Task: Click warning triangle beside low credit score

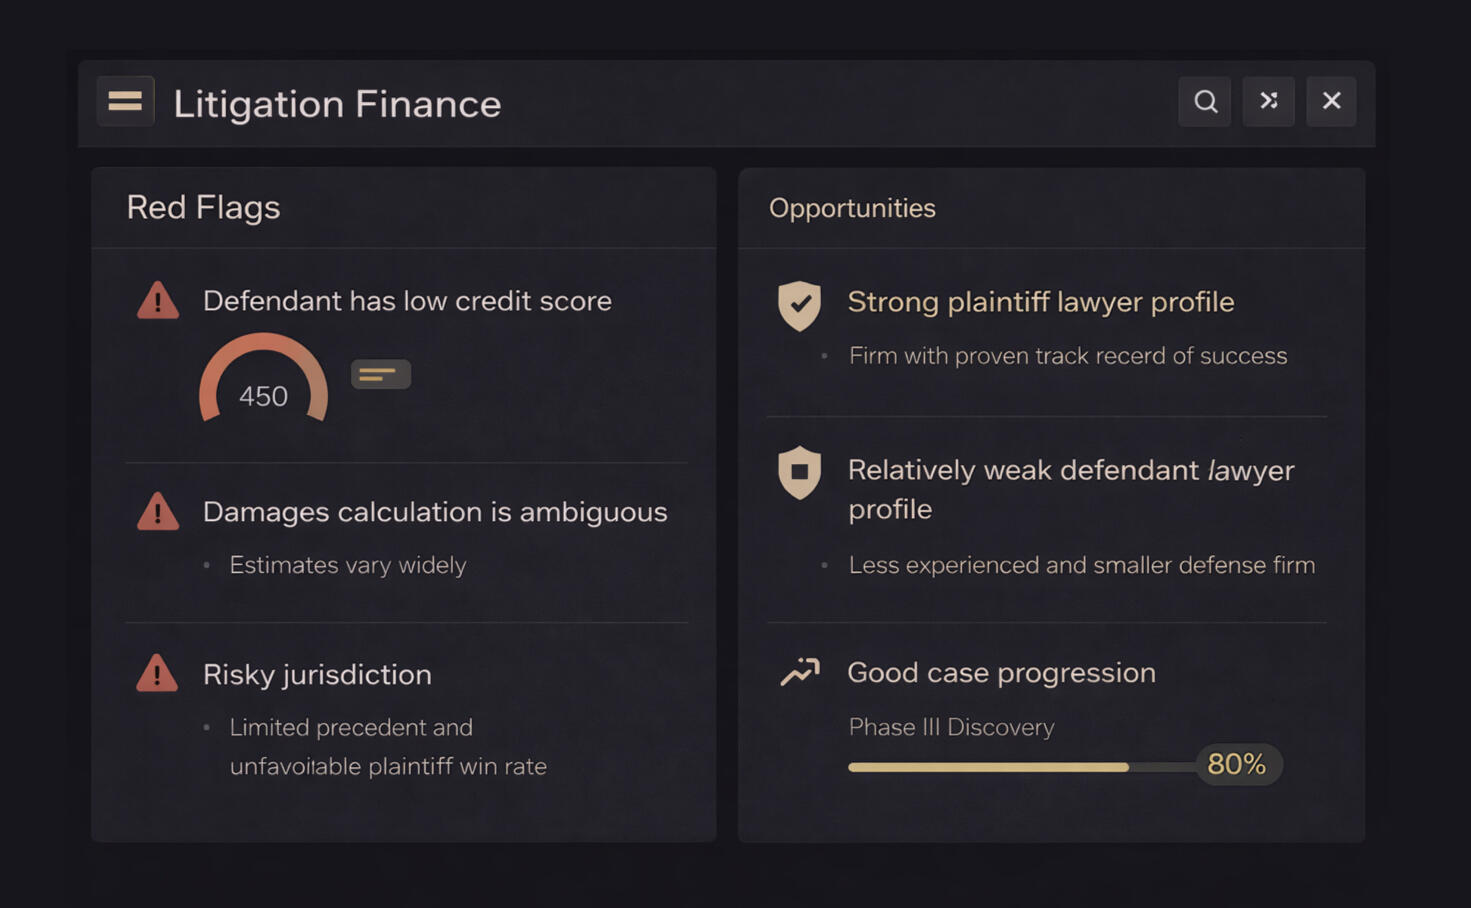Action: tap(158, 300)
